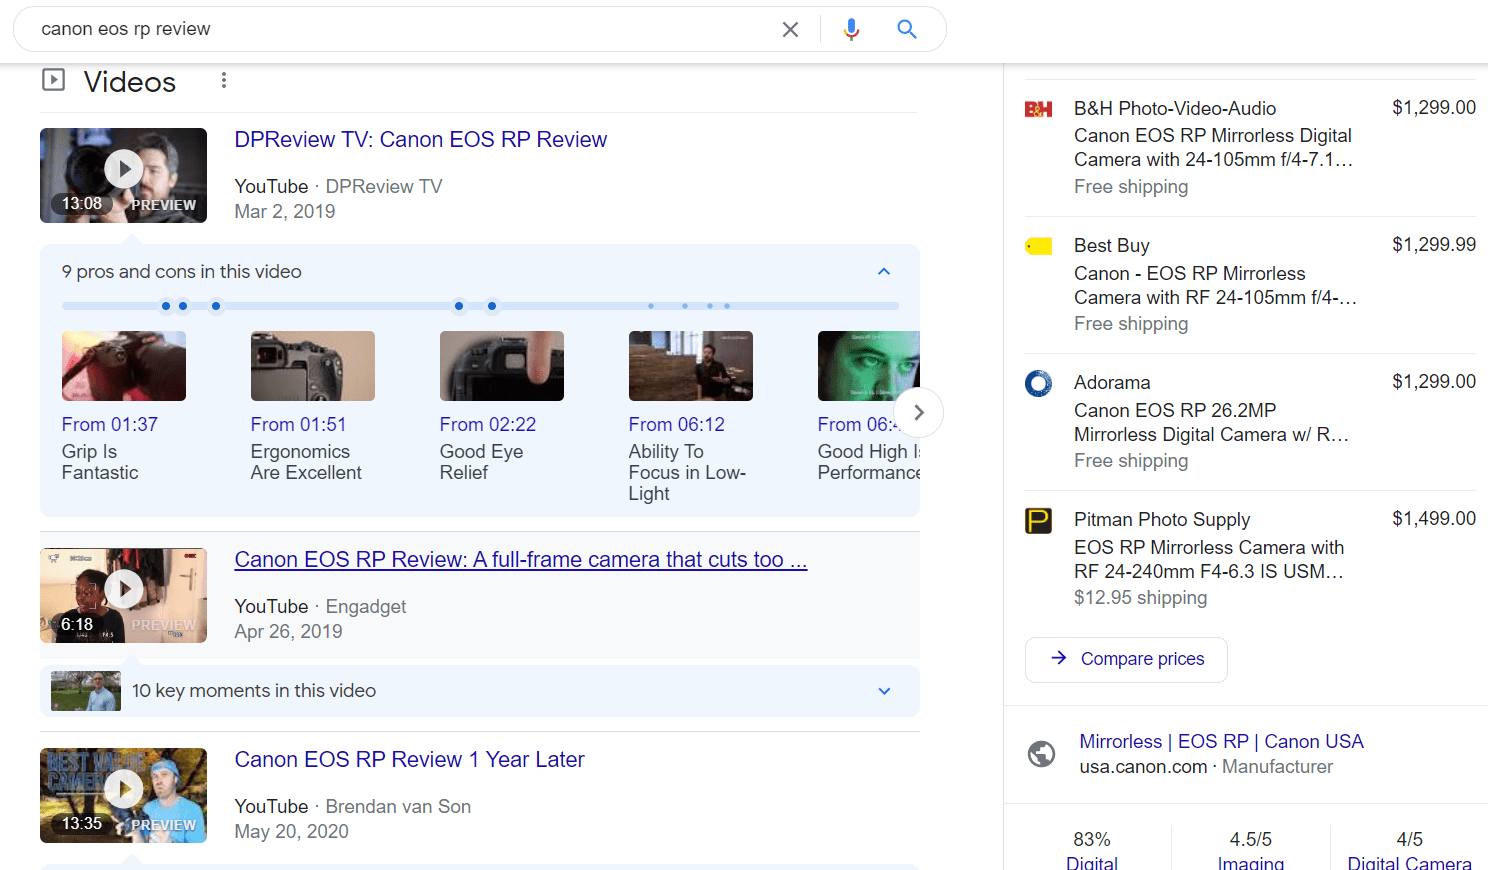Image resolution: width=1488 pixels, height=870 pixels.
Task: Open the Adorama logo icon
Action: point(1038,383)
